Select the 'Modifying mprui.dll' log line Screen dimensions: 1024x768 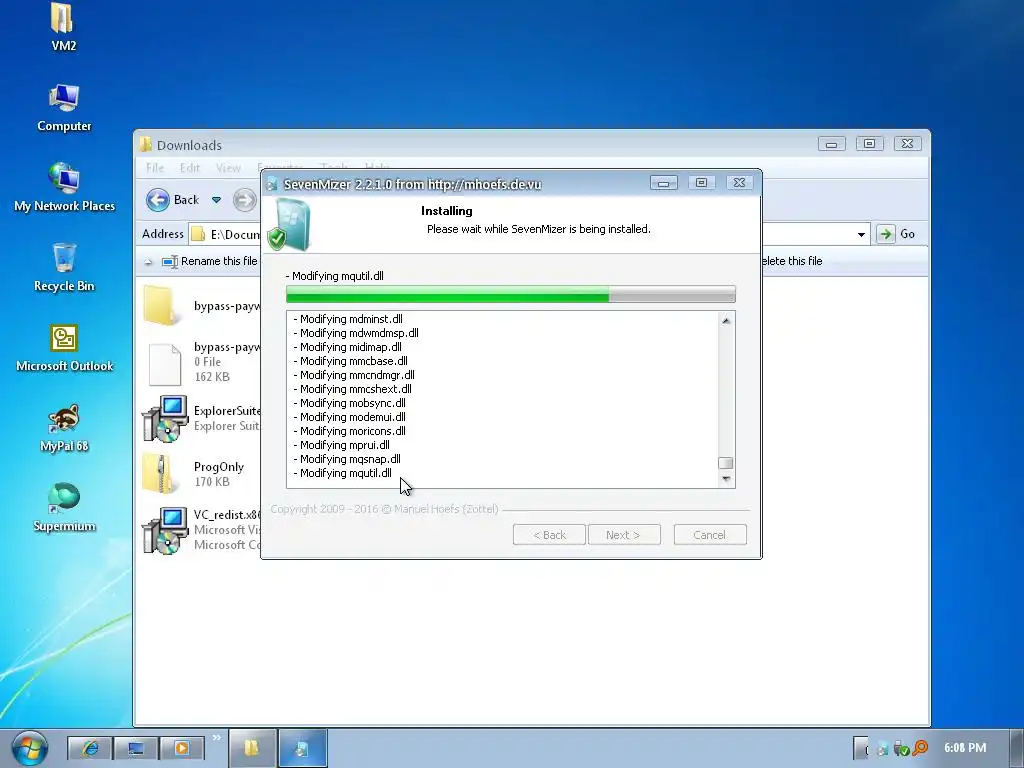(x=342, y=445)
